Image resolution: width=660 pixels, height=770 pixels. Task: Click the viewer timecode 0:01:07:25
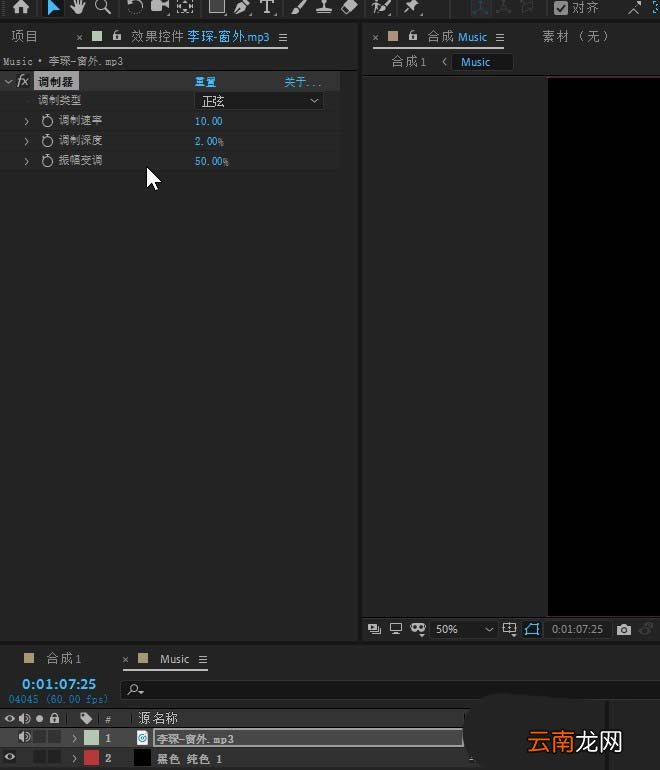[x=577, y=630]
